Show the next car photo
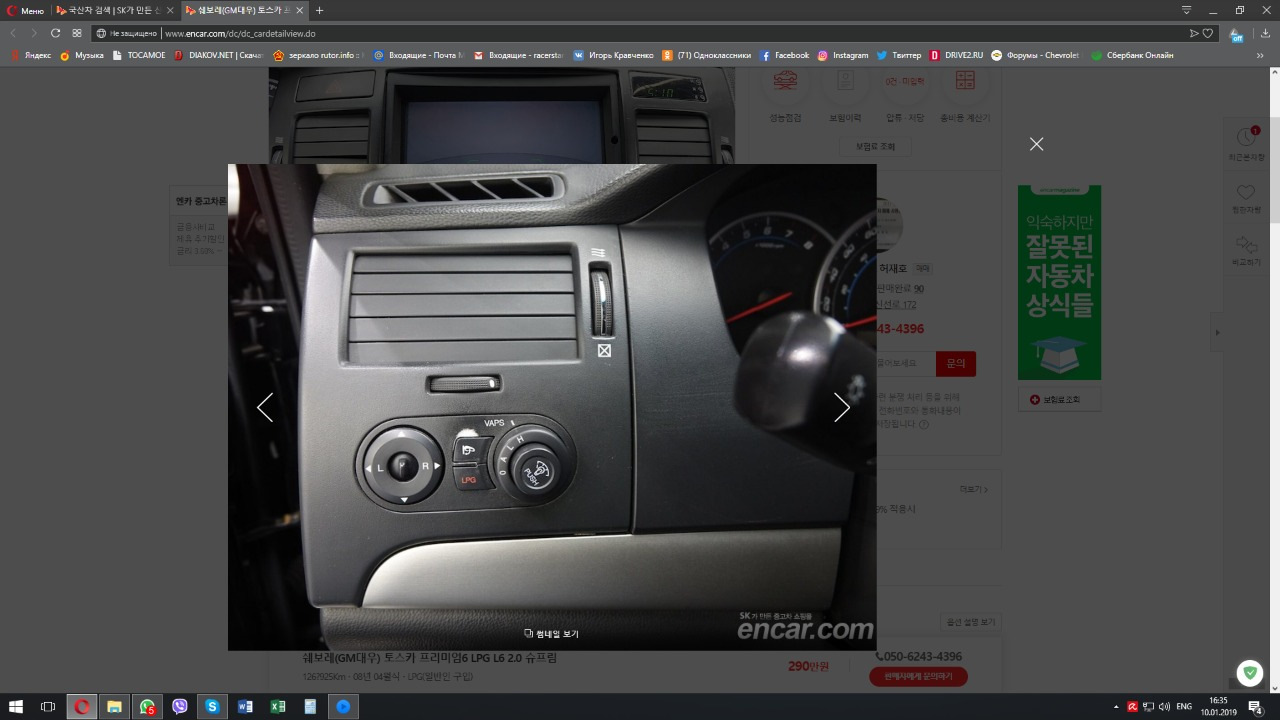The width and height of the screenshot is (1280, 720). (842, 407)
